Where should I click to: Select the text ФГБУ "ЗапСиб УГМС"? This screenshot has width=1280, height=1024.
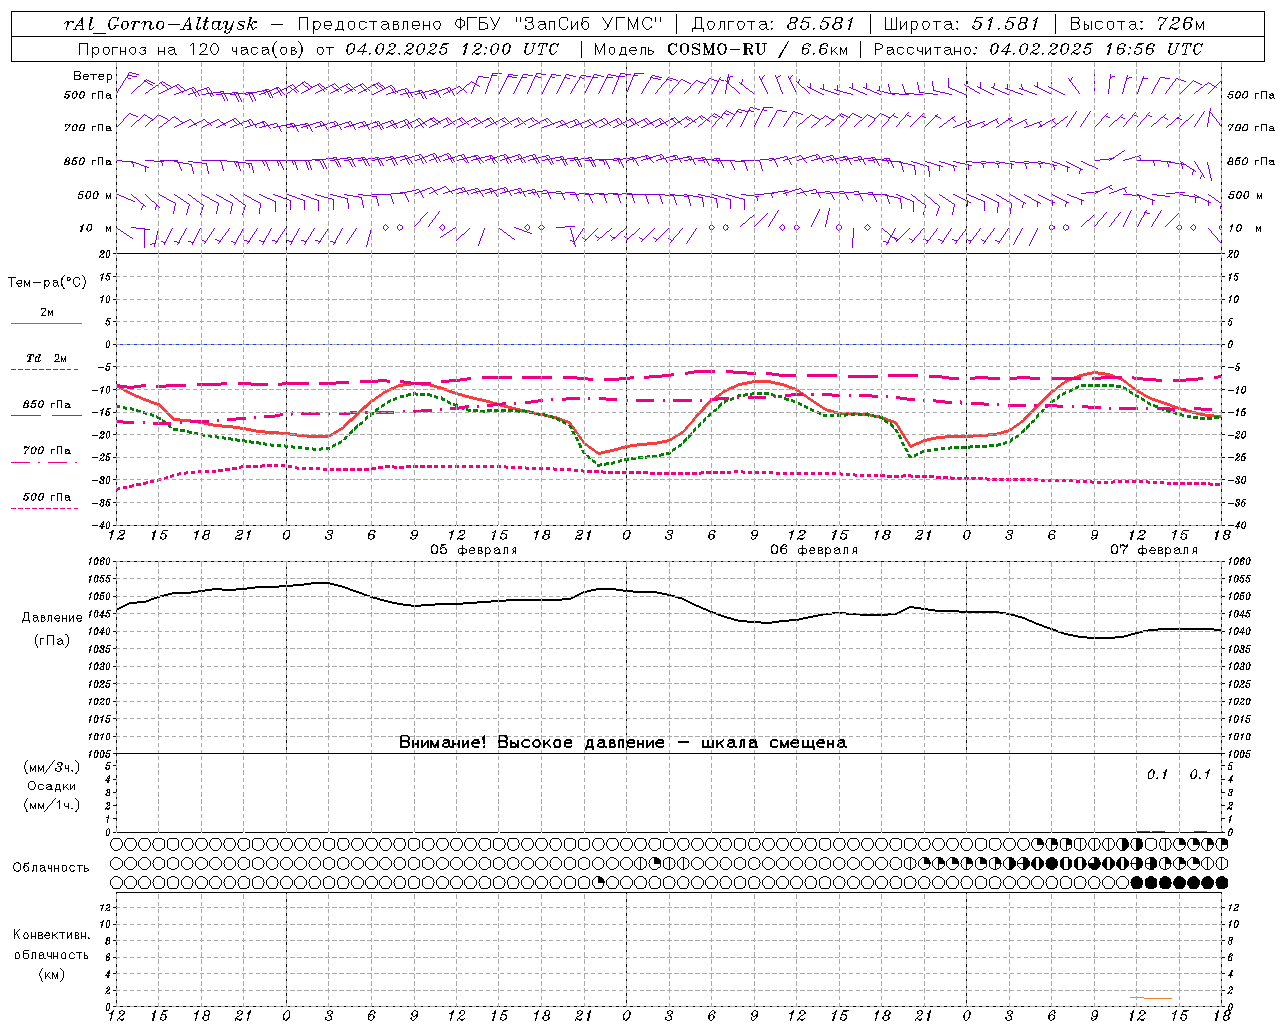tap(557, 24)
